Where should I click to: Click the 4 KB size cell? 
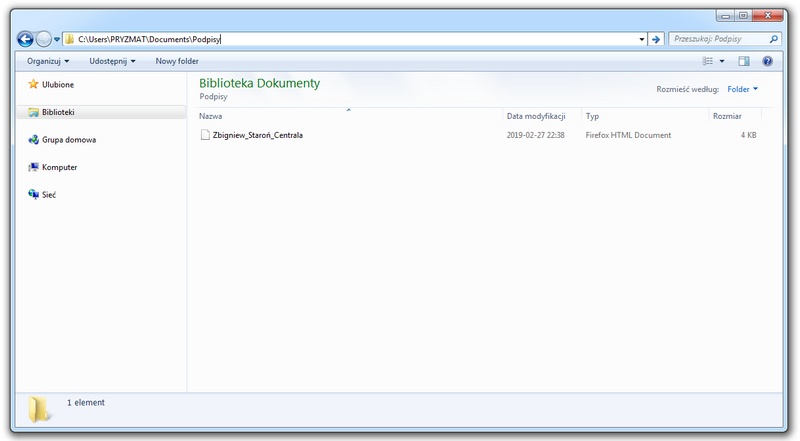[x=748, y=135]
